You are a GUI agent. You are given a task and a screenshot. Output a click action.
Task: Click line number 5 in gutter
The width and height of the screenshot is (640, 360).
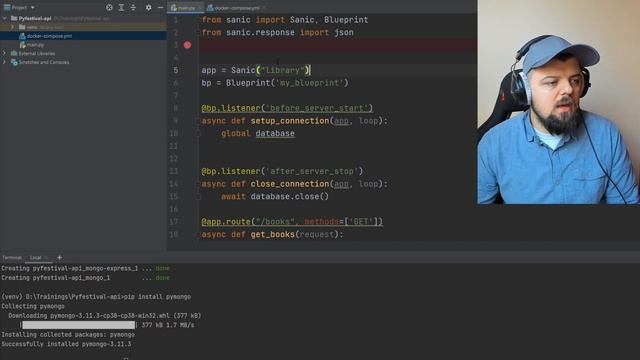point(176,70)
